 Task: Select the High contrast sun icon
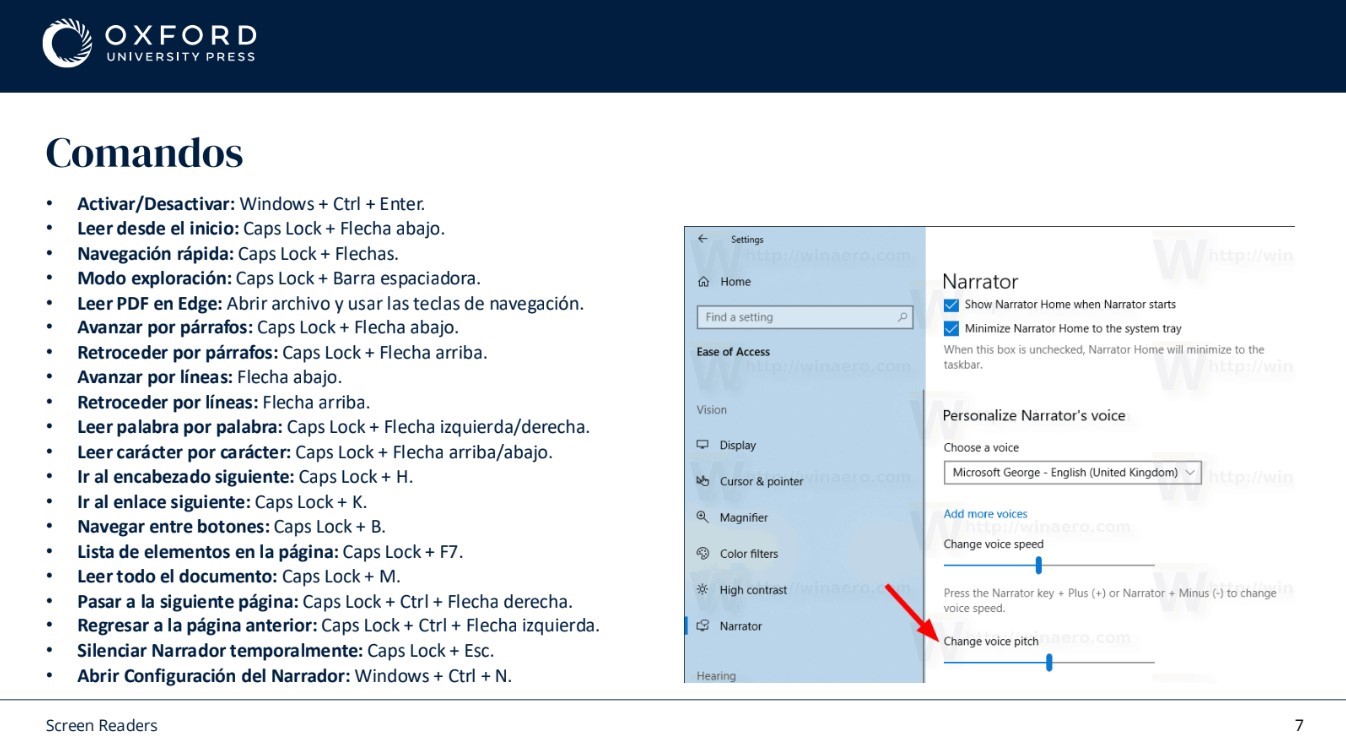coord(702,590)
